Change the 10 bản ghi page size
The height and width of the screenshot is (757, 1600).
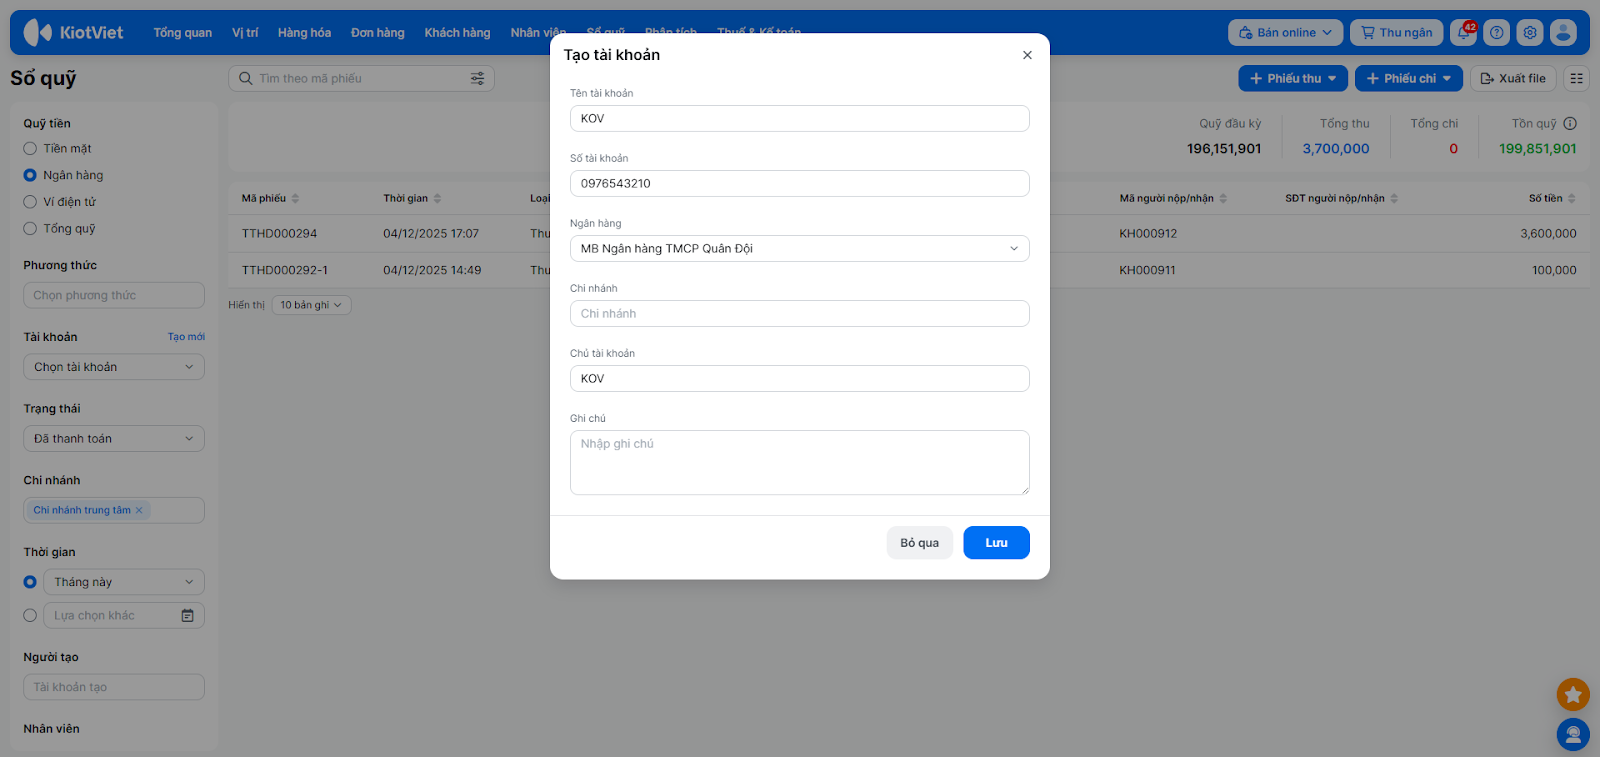click(311, 305)
